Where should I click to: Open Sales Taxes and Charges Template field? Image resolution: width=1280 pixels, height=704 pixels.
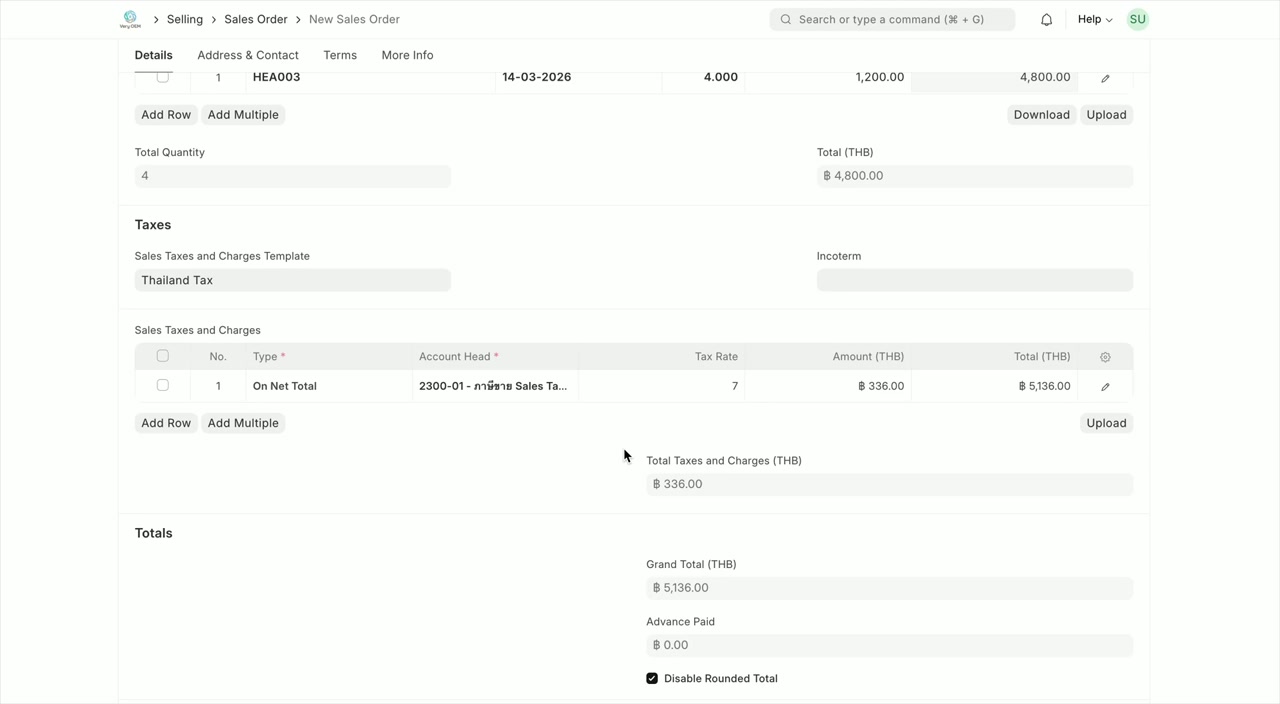pos(292,280)
